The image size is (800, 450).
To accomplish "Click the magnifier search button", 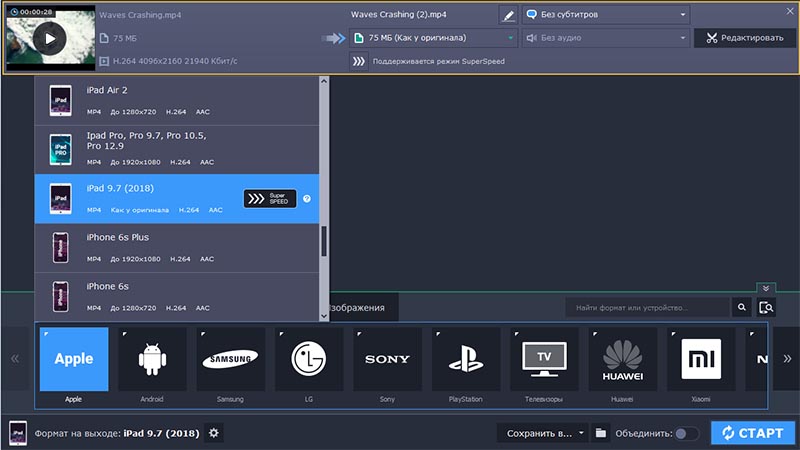I will pos(741,308).
